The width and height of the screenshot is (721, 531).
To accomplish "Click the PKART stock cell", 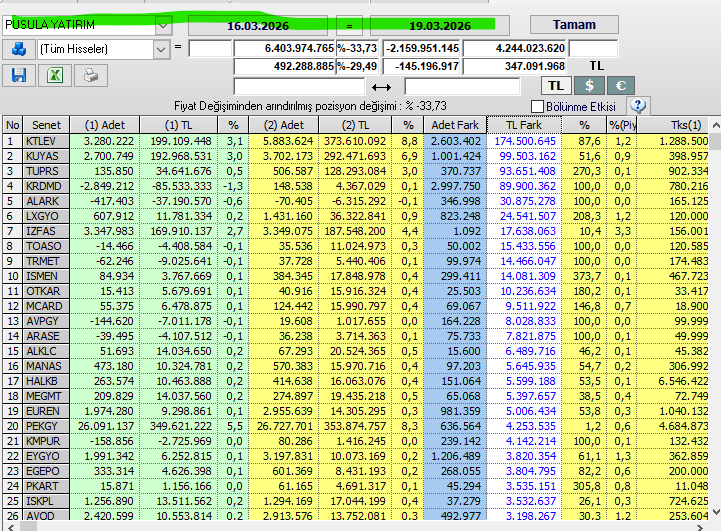I will 46,486.
